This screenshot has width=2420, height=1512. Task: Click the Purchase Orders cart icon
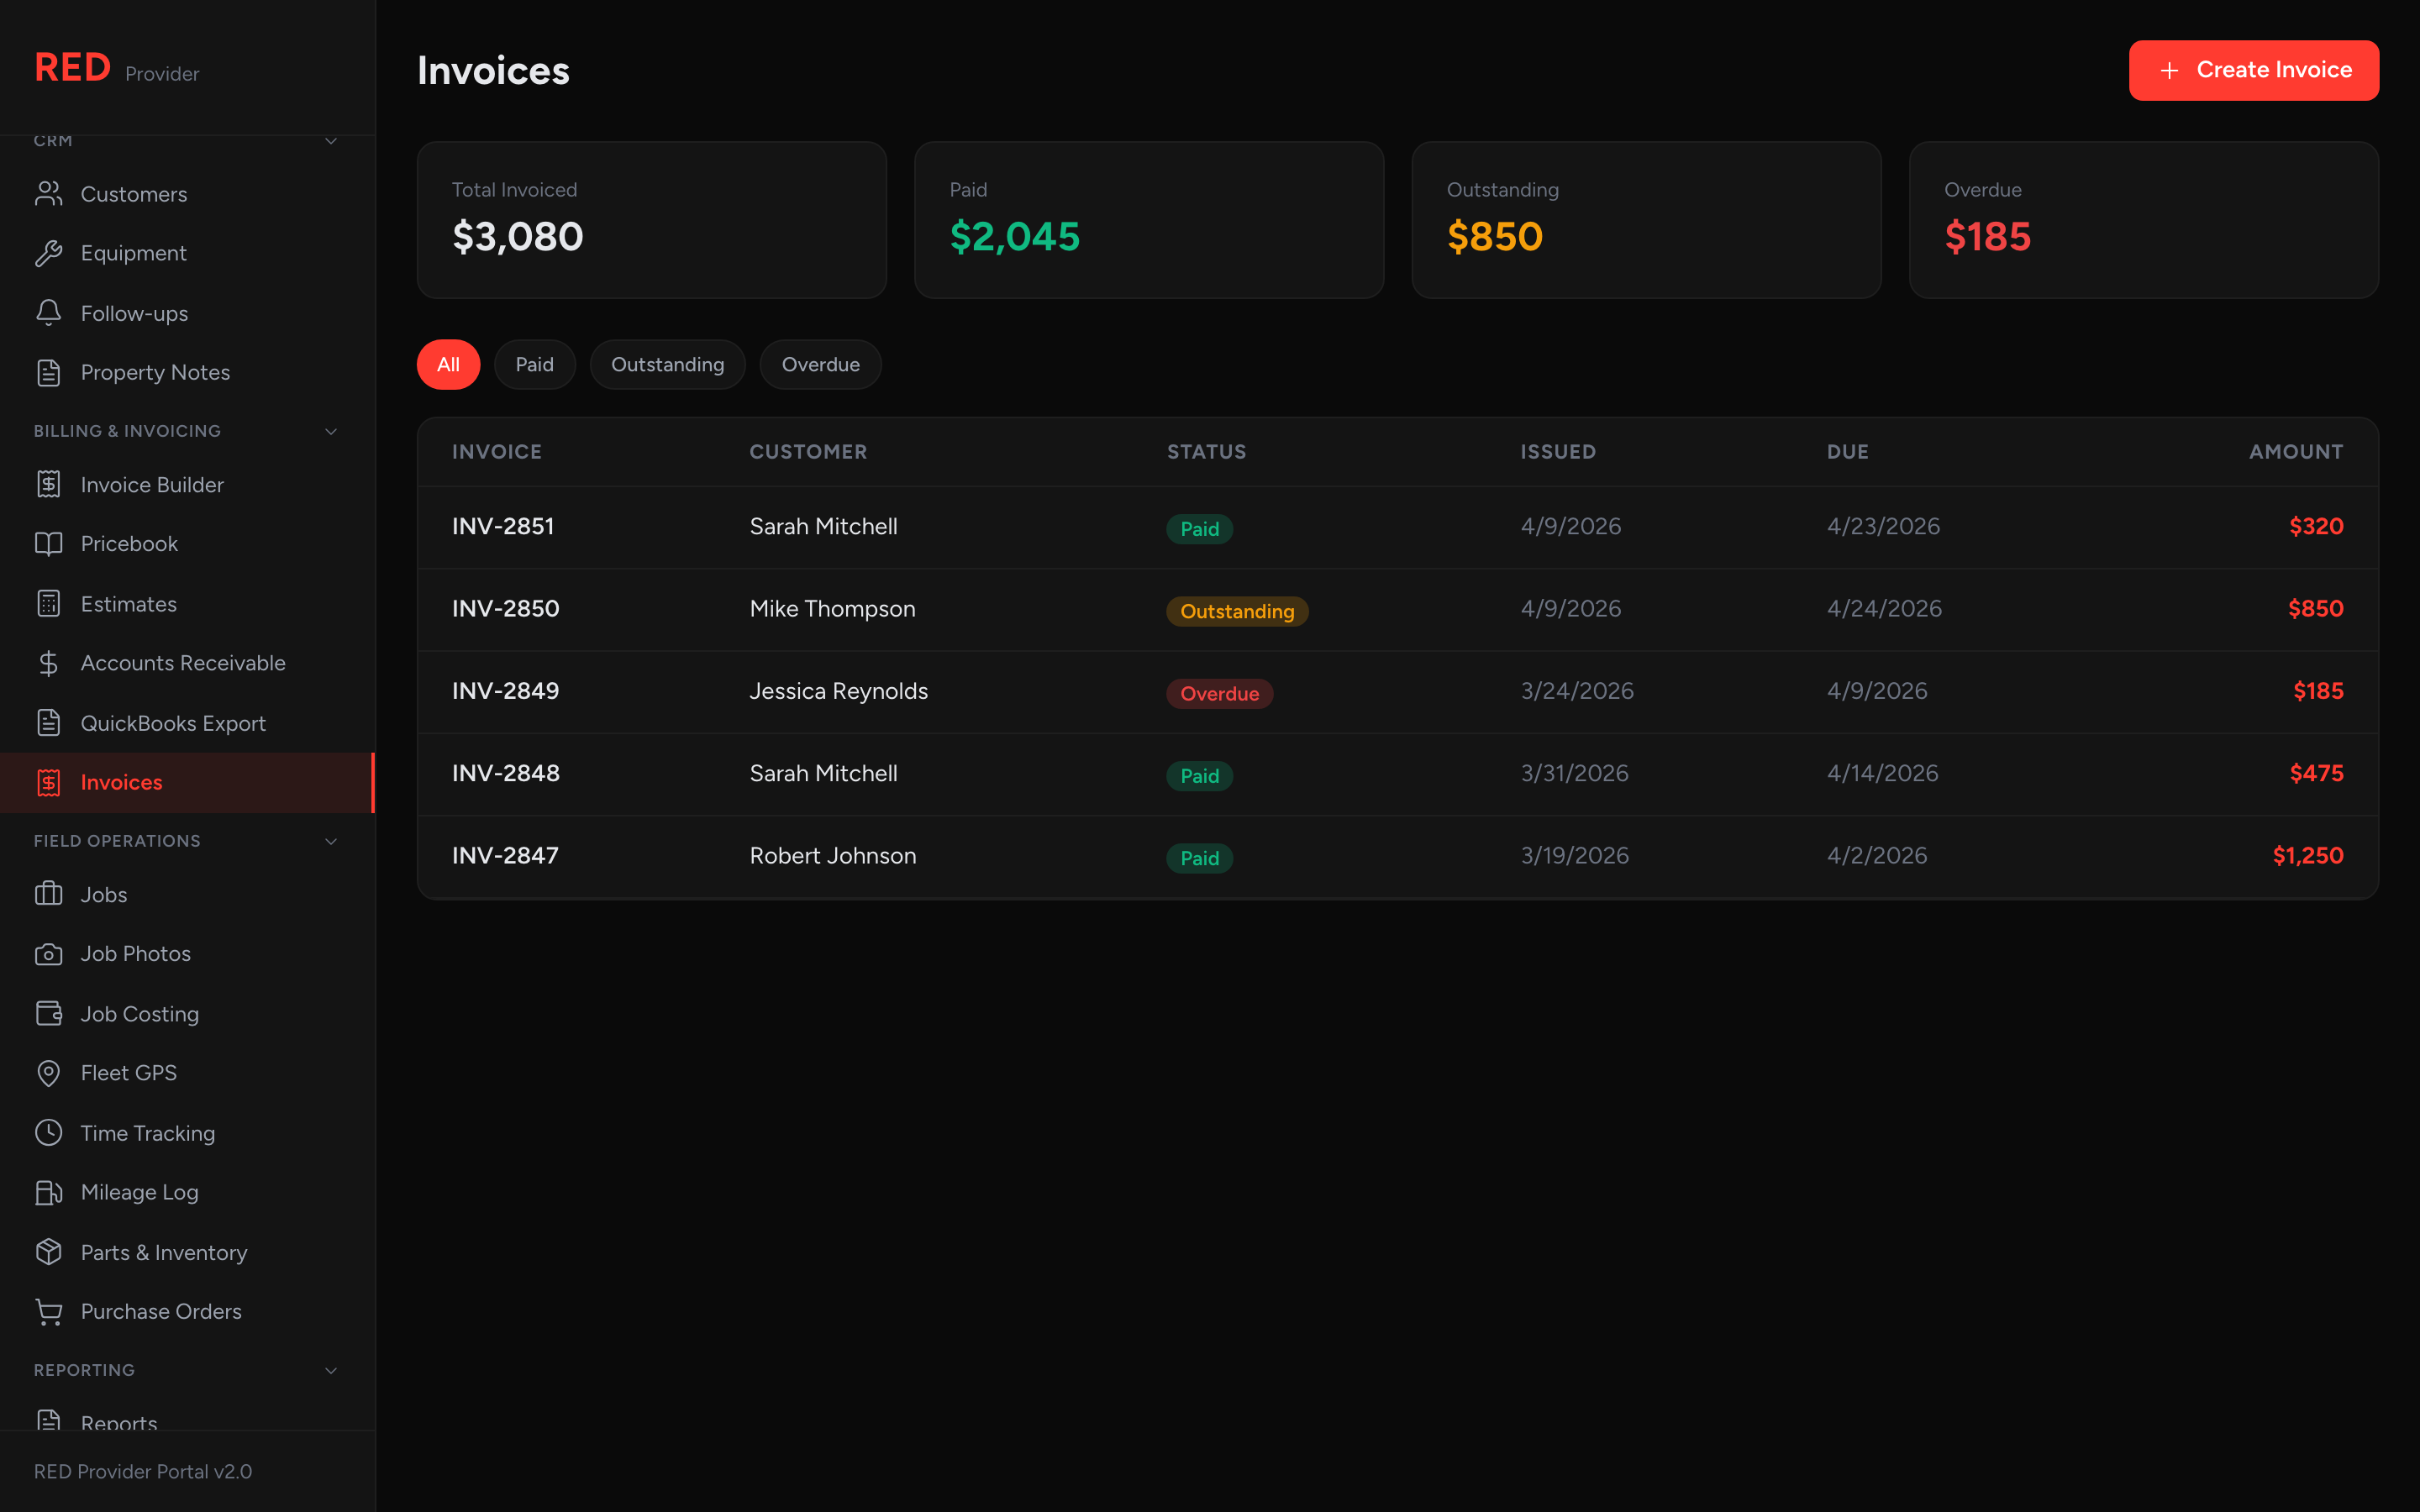click(x=48, y=1311)
